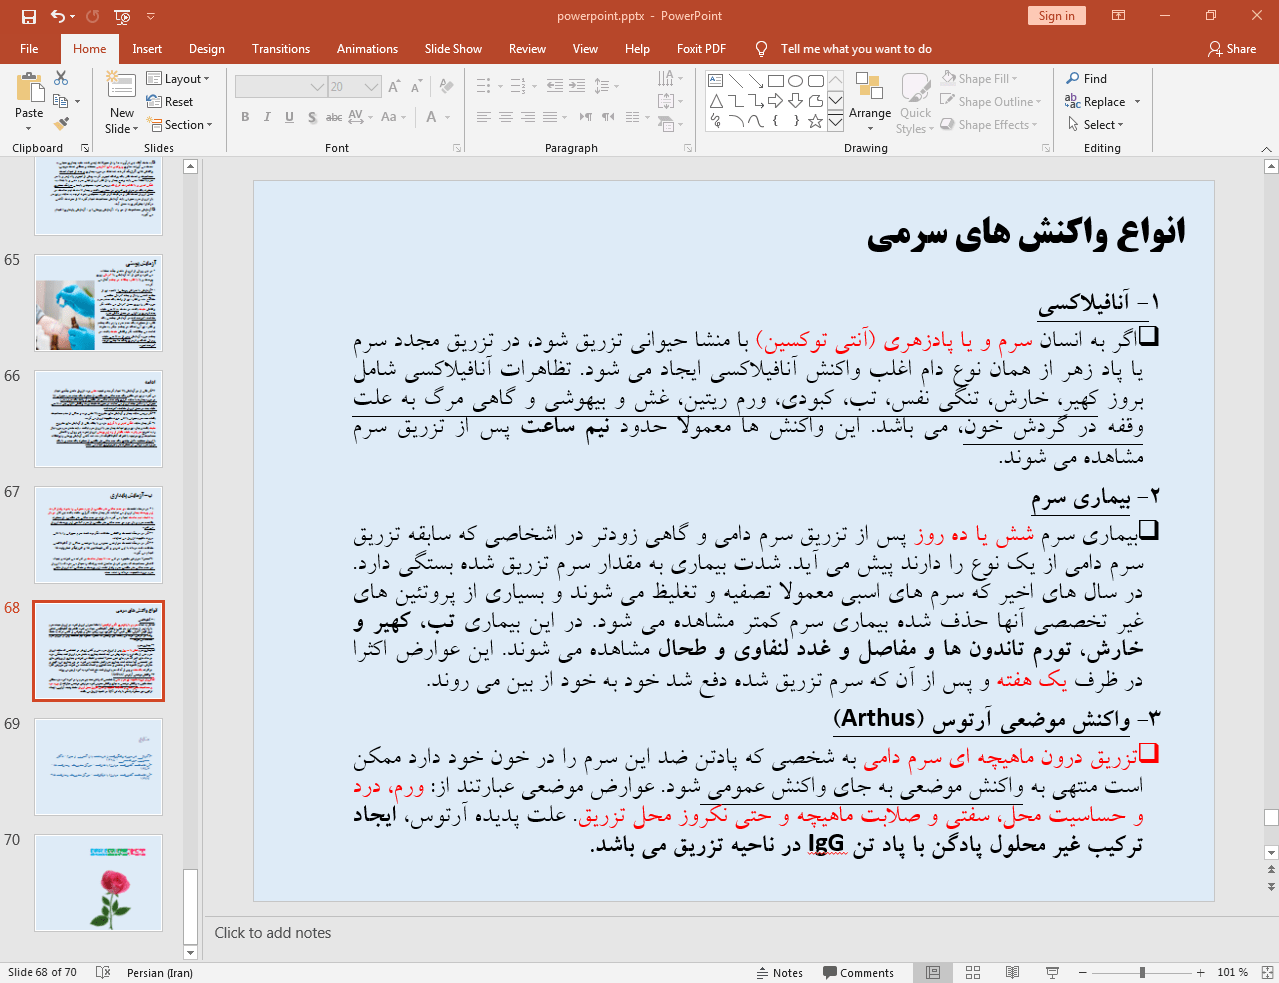Screen dimensions: 1279x983
Task: Toggle text Shadow formatting
Action: click(x=312, y=117)
